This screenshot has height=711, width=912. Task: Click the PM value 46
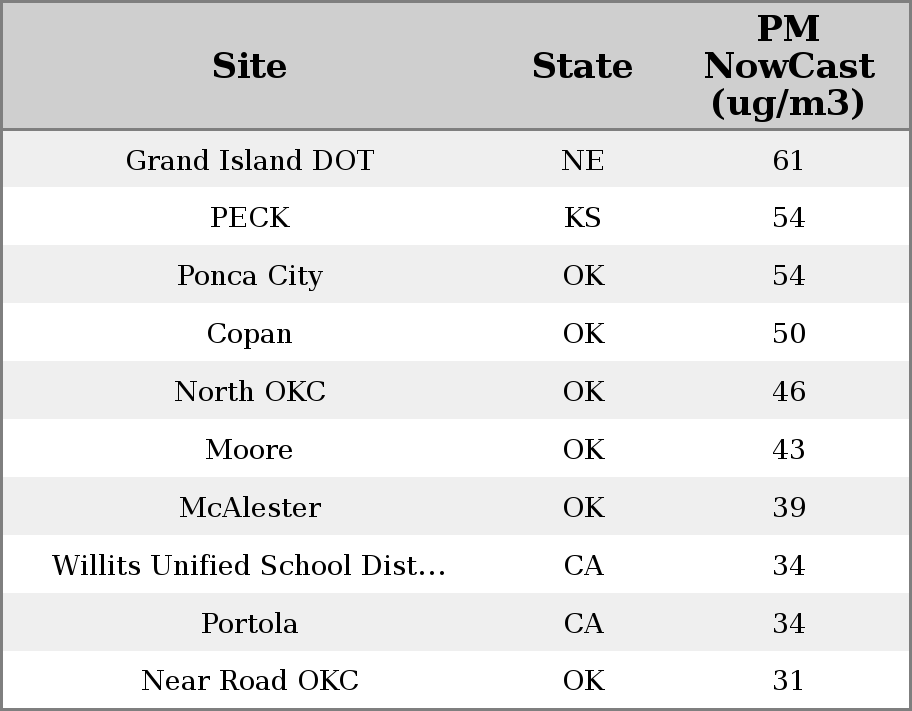pos(788,392)
